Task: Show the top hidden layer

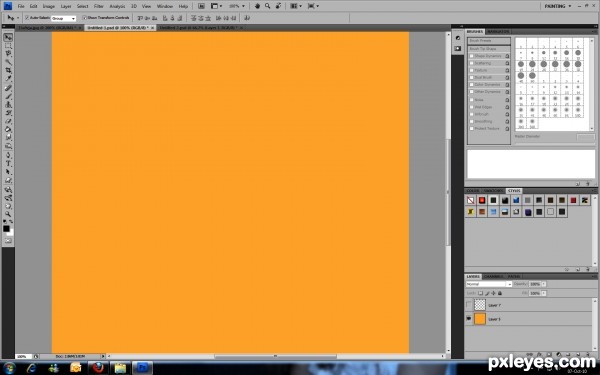Action: click(x=469, y=305)
